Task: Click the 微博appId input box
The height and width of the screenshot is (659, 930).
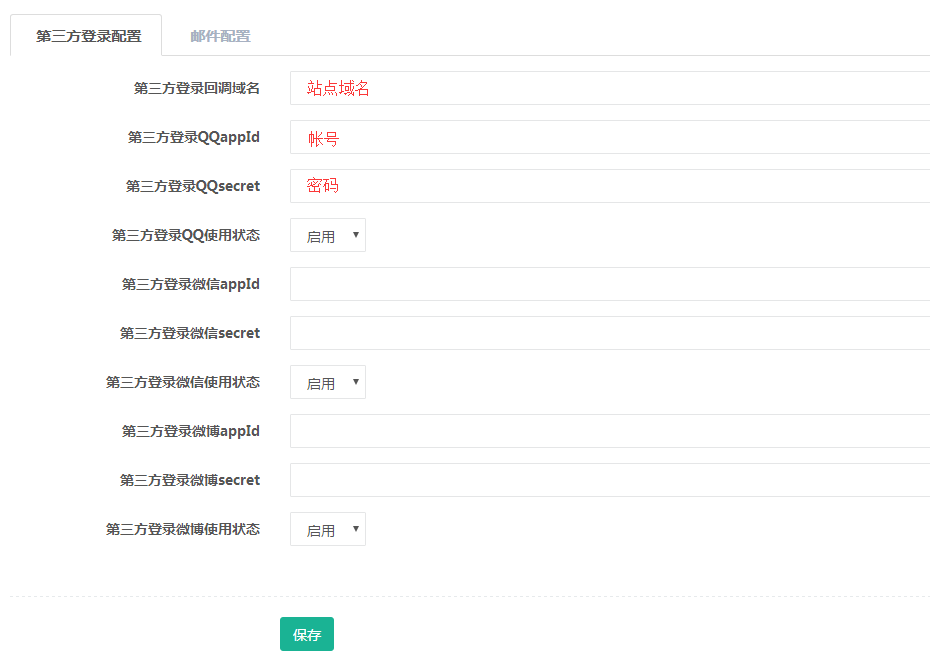Action: click(x=610, y=431)
